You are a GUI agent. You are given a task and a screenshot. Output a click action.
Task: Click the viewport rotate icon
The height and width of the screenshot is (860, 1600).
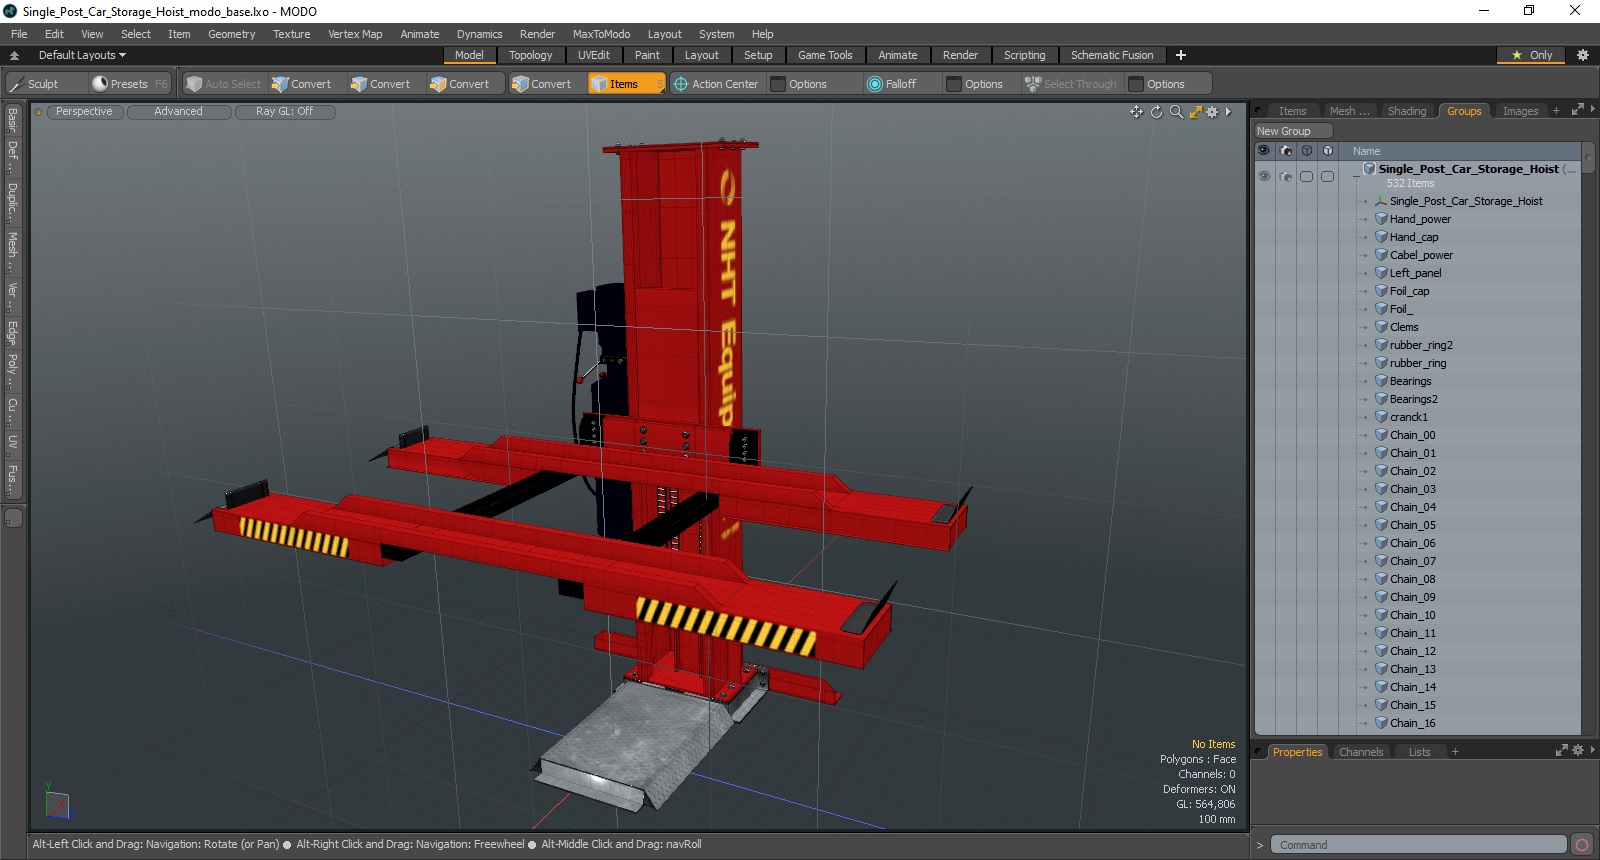[1157, 112]
